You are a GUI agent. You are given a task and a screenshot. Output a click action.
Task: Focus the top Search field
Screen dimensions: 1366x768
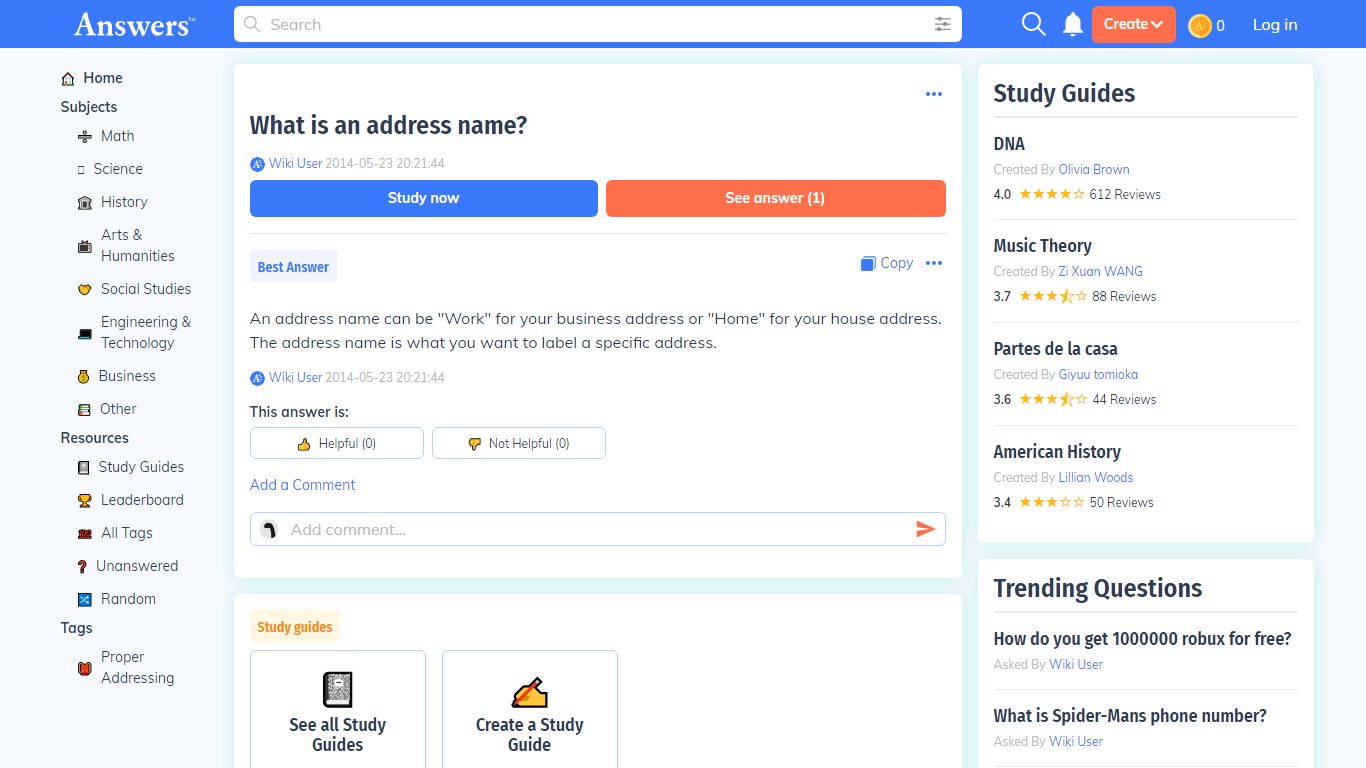pos(598,24)
